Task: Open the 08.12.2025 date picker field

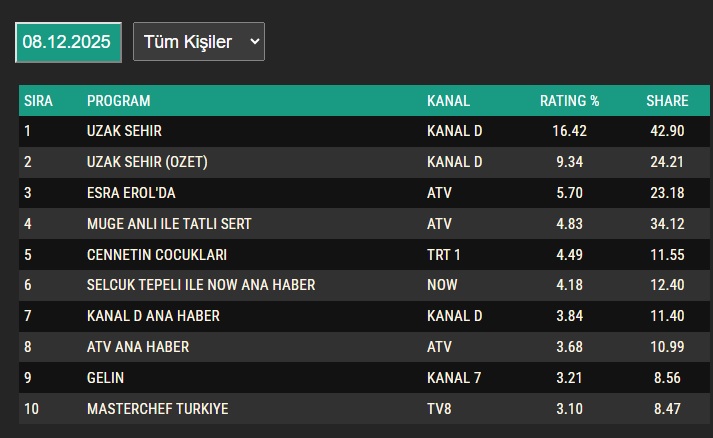Action: coord(68,42)
